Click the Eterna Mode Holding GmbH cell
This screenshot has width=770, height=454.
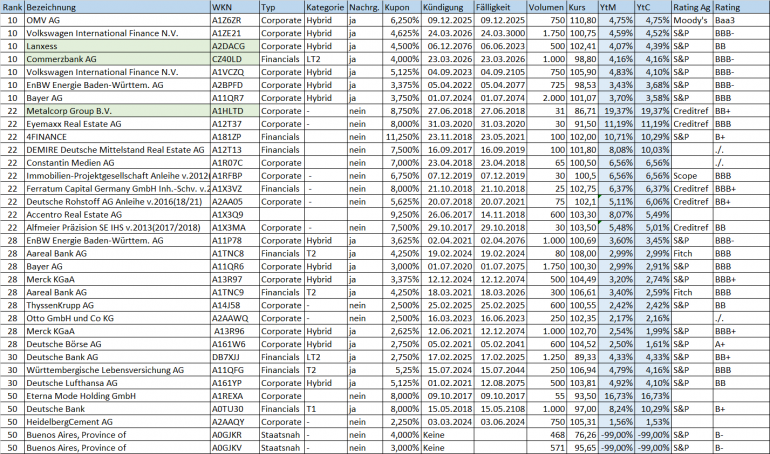tap(117, 396)
